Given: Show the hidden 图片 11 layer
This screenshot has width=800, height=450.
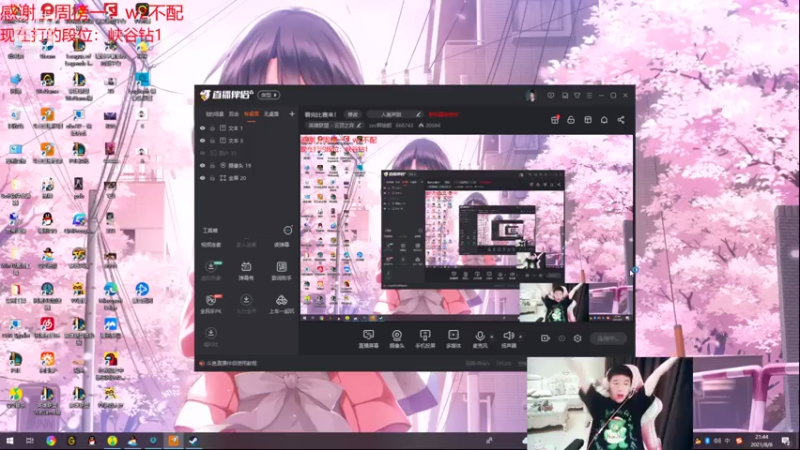Looking at the screenshot, I should pyautogui.click(x=203, y=153).
